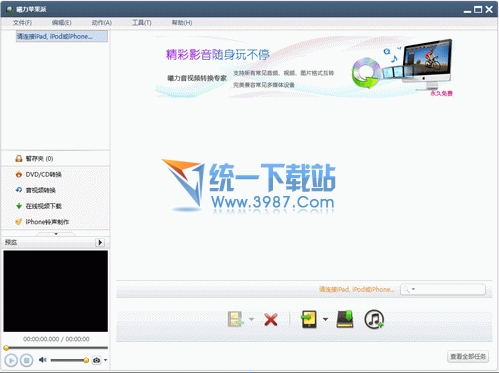499x373 pixels.
Task: Click the export to iTunes music icon
Action: [x=374, y=319]
